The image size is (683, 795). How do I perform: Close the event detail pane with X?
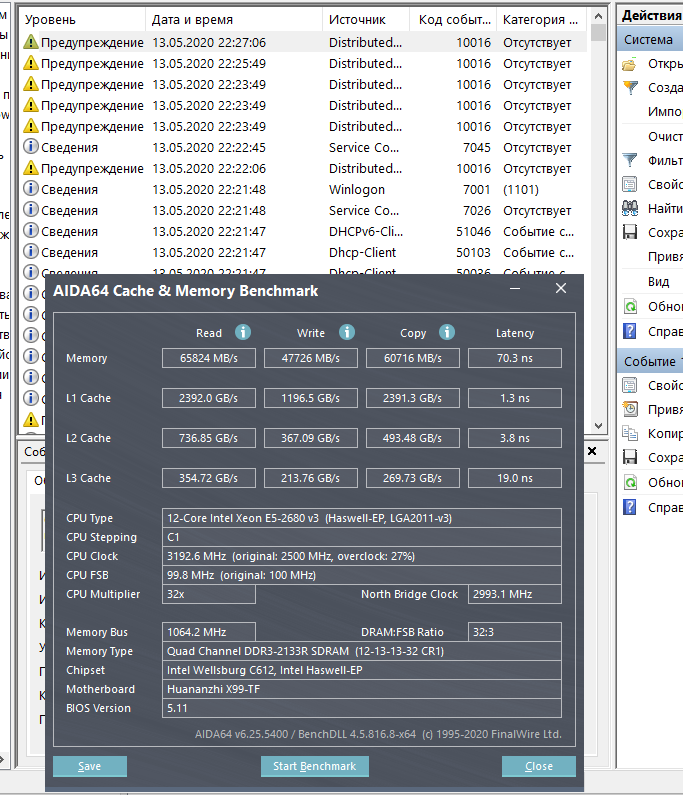click(x=592, y=451)
